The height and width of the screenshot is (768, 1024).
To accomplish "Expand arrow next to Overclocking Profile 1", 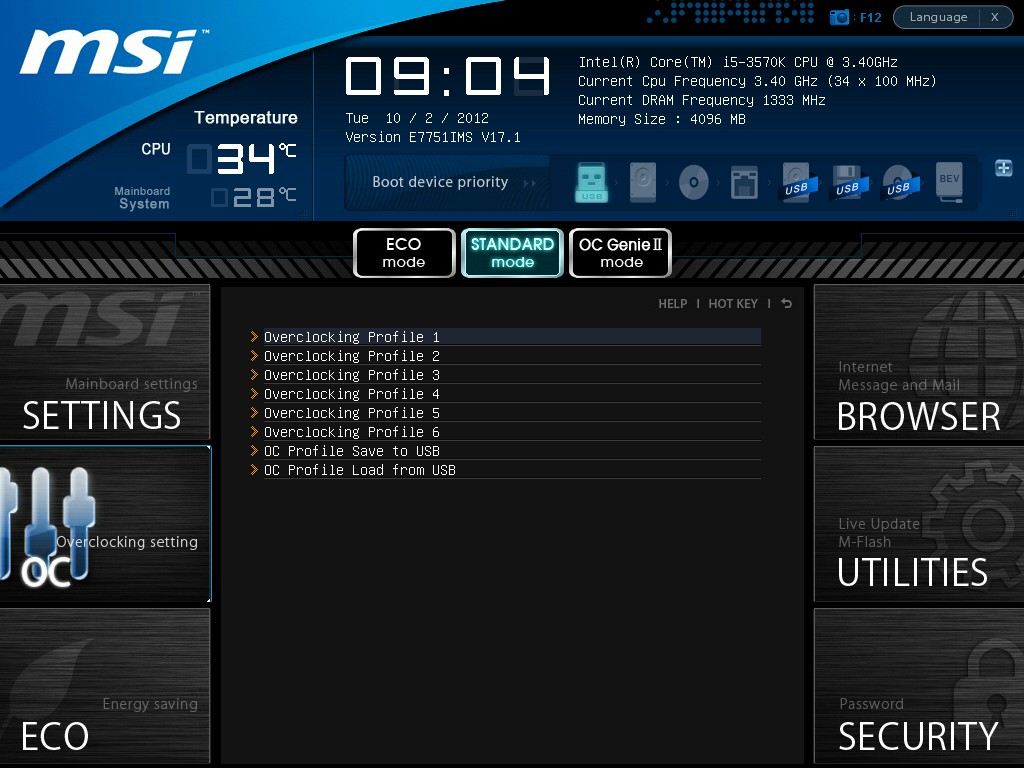I will coord(255,336).
